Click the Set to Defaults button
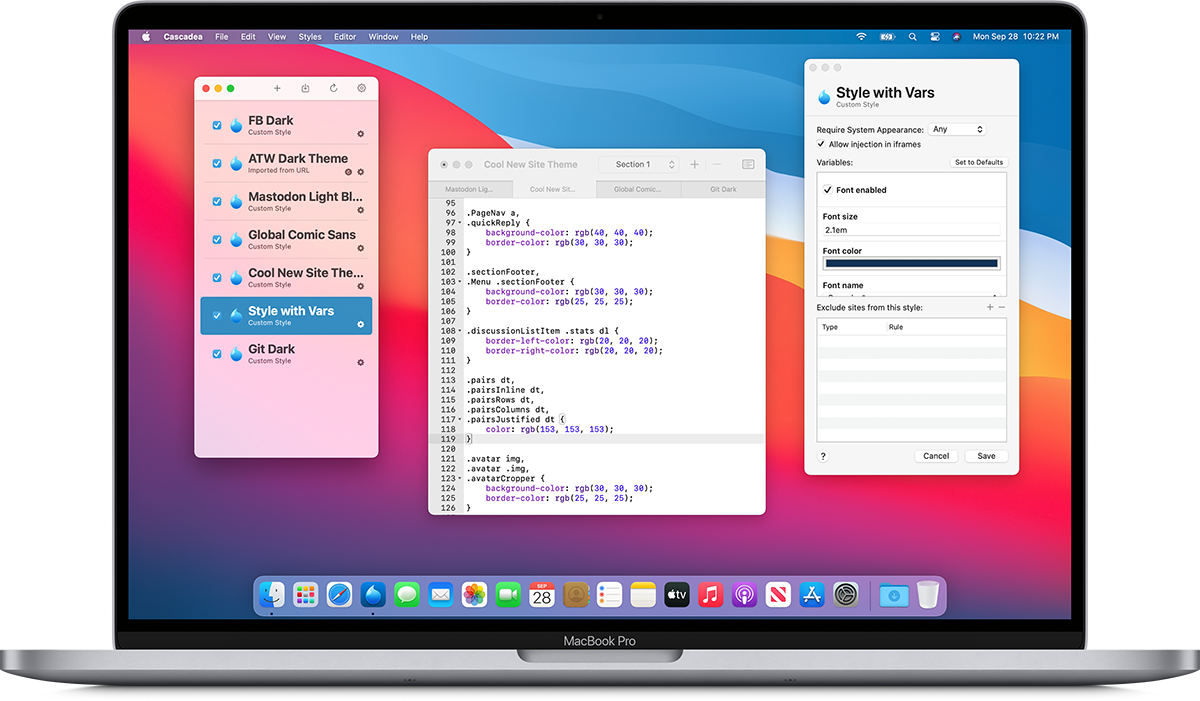The image size is (1200, 701). (978, 162)
